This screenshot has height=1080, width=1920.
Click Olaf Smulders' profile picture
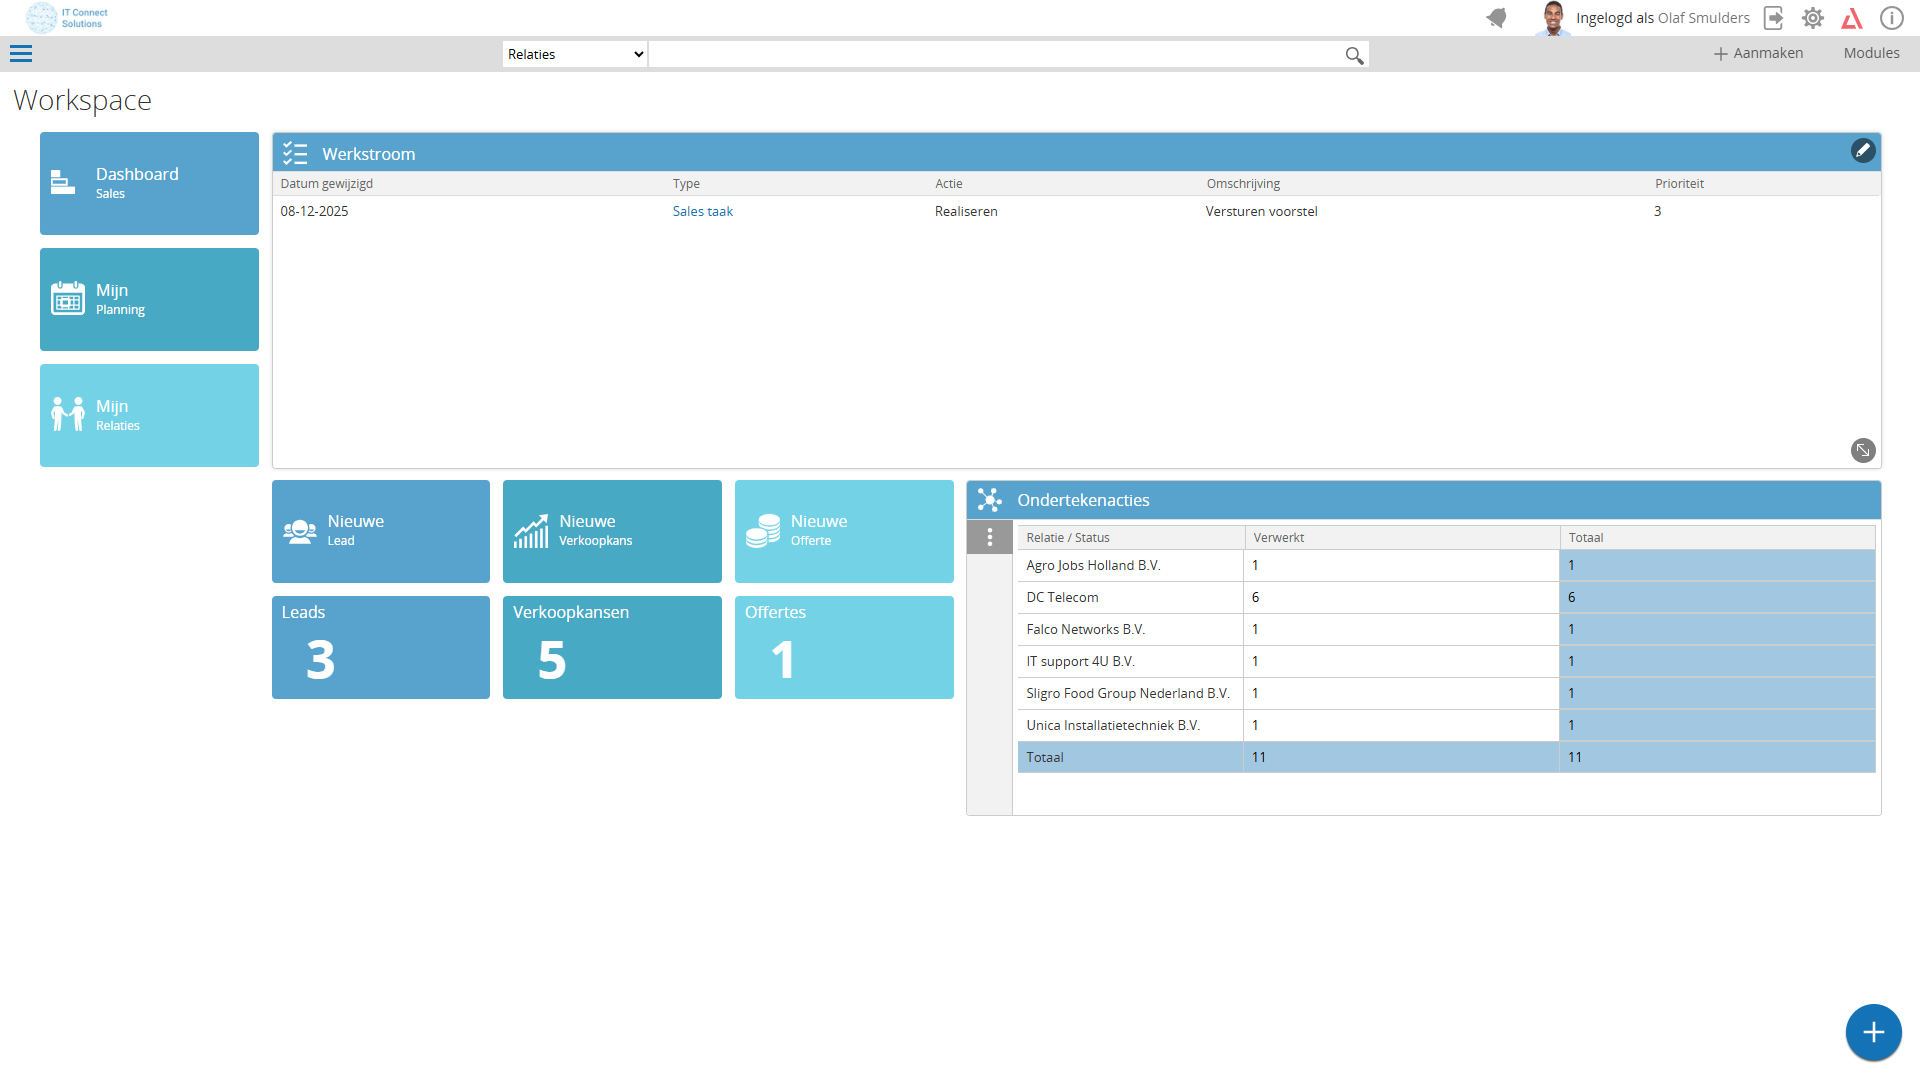1553,18
